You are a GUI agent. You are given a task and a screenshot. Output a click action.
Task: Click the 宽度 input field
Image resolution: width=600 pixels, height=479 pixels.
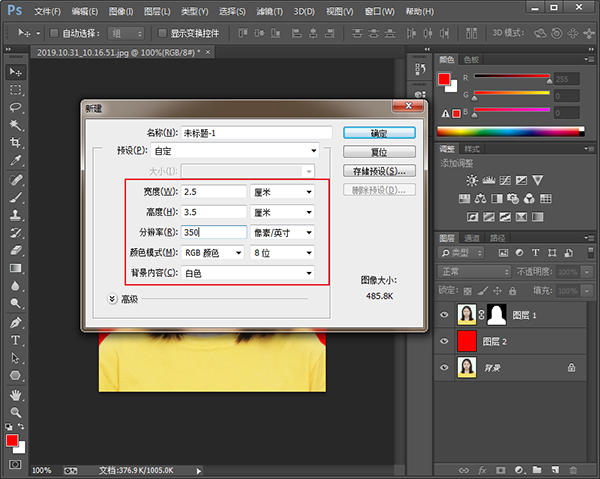(213, 191)
